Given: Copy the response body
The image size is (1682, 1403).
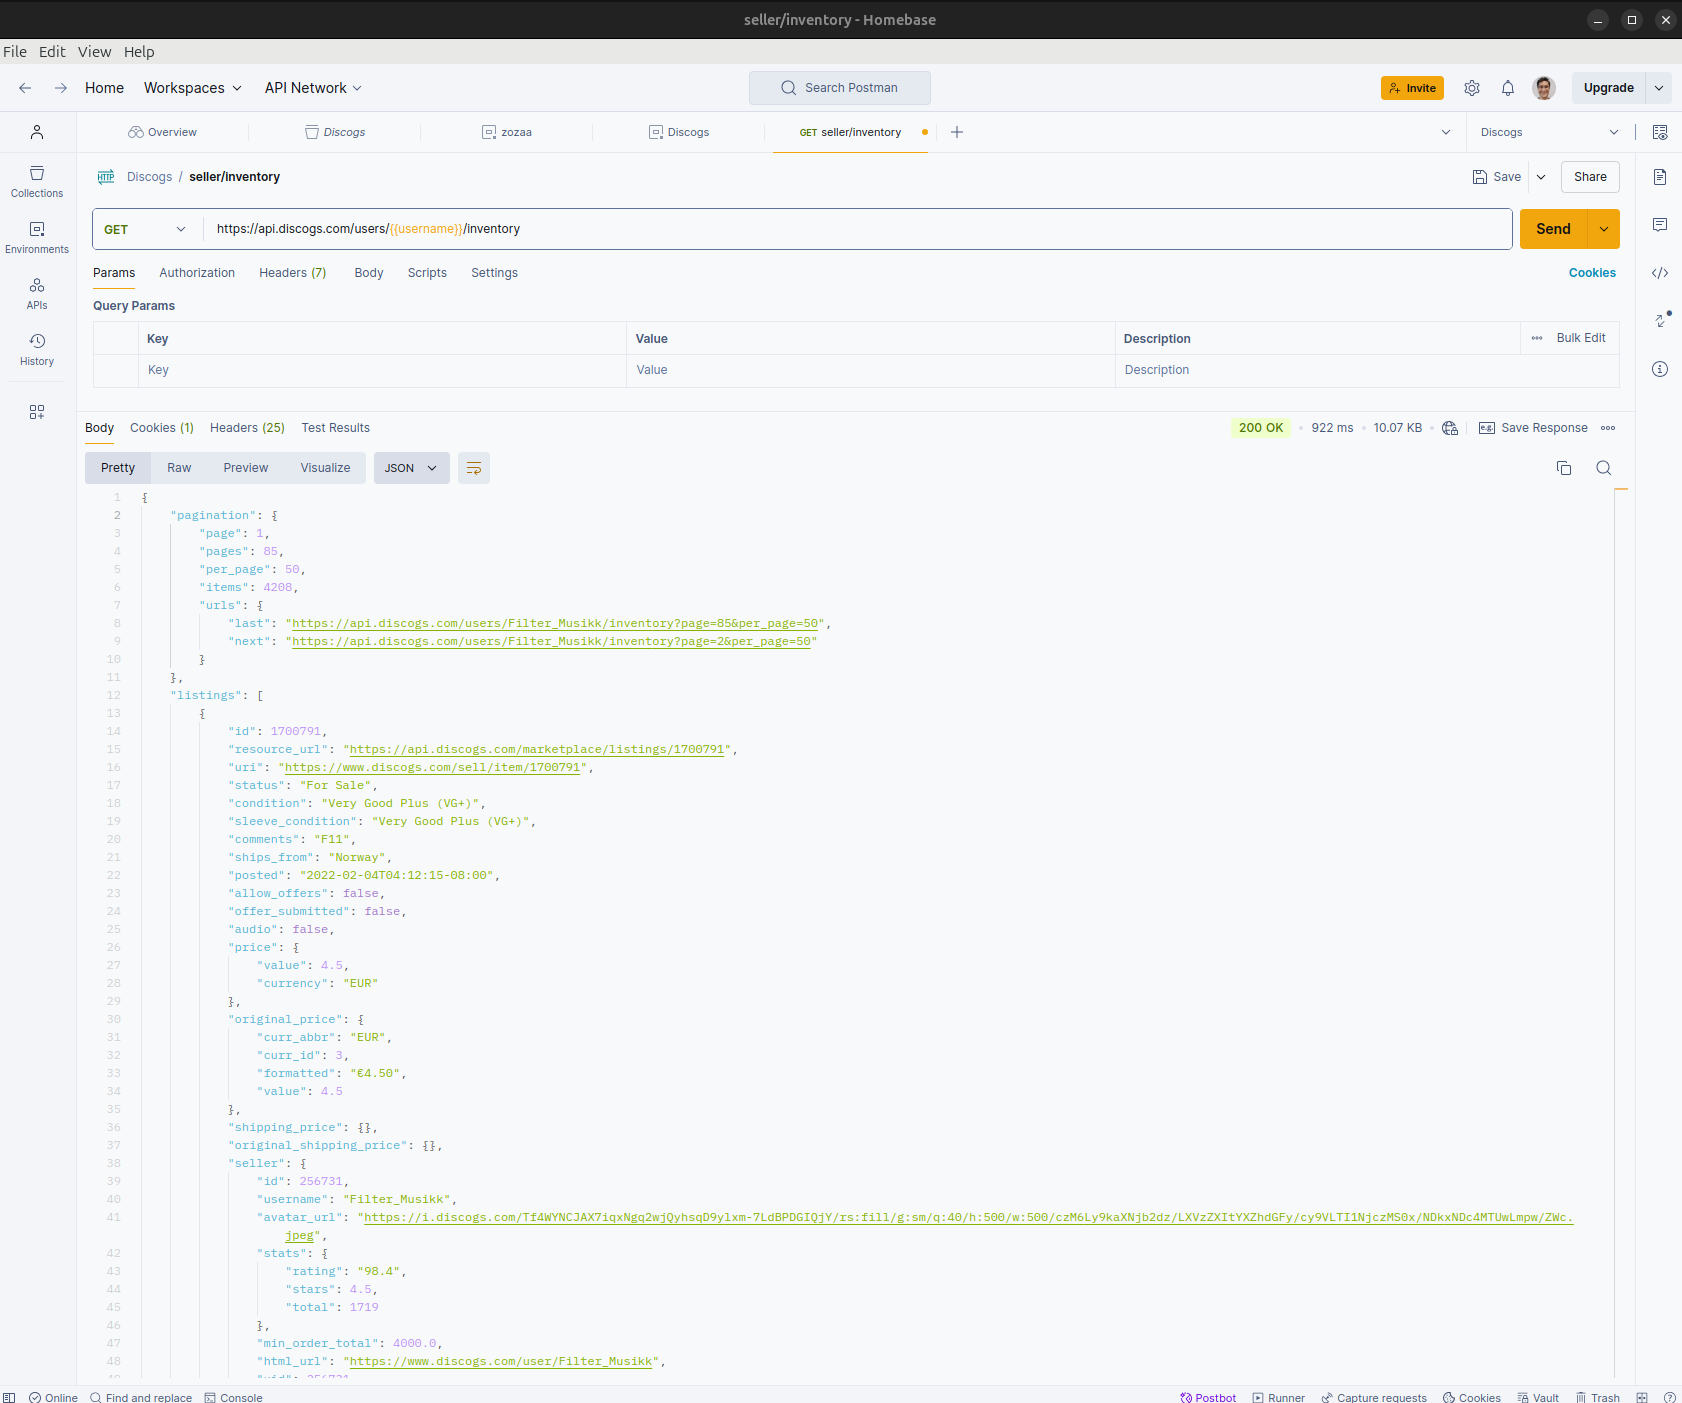Looking at the screenshot, I should coord(1564,468).
